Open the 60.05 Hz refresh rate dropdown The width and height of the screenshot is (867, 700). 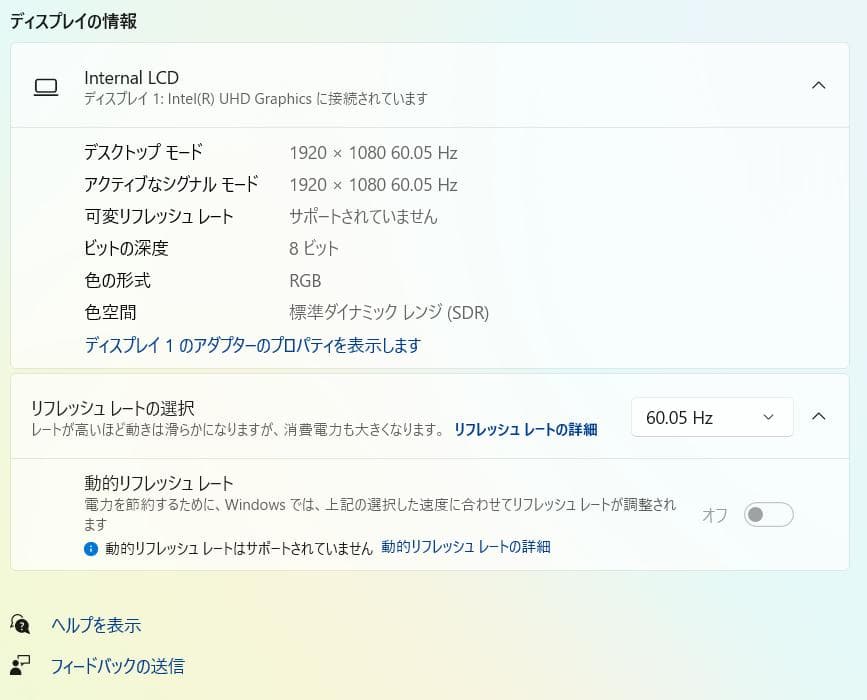[711, 417]
